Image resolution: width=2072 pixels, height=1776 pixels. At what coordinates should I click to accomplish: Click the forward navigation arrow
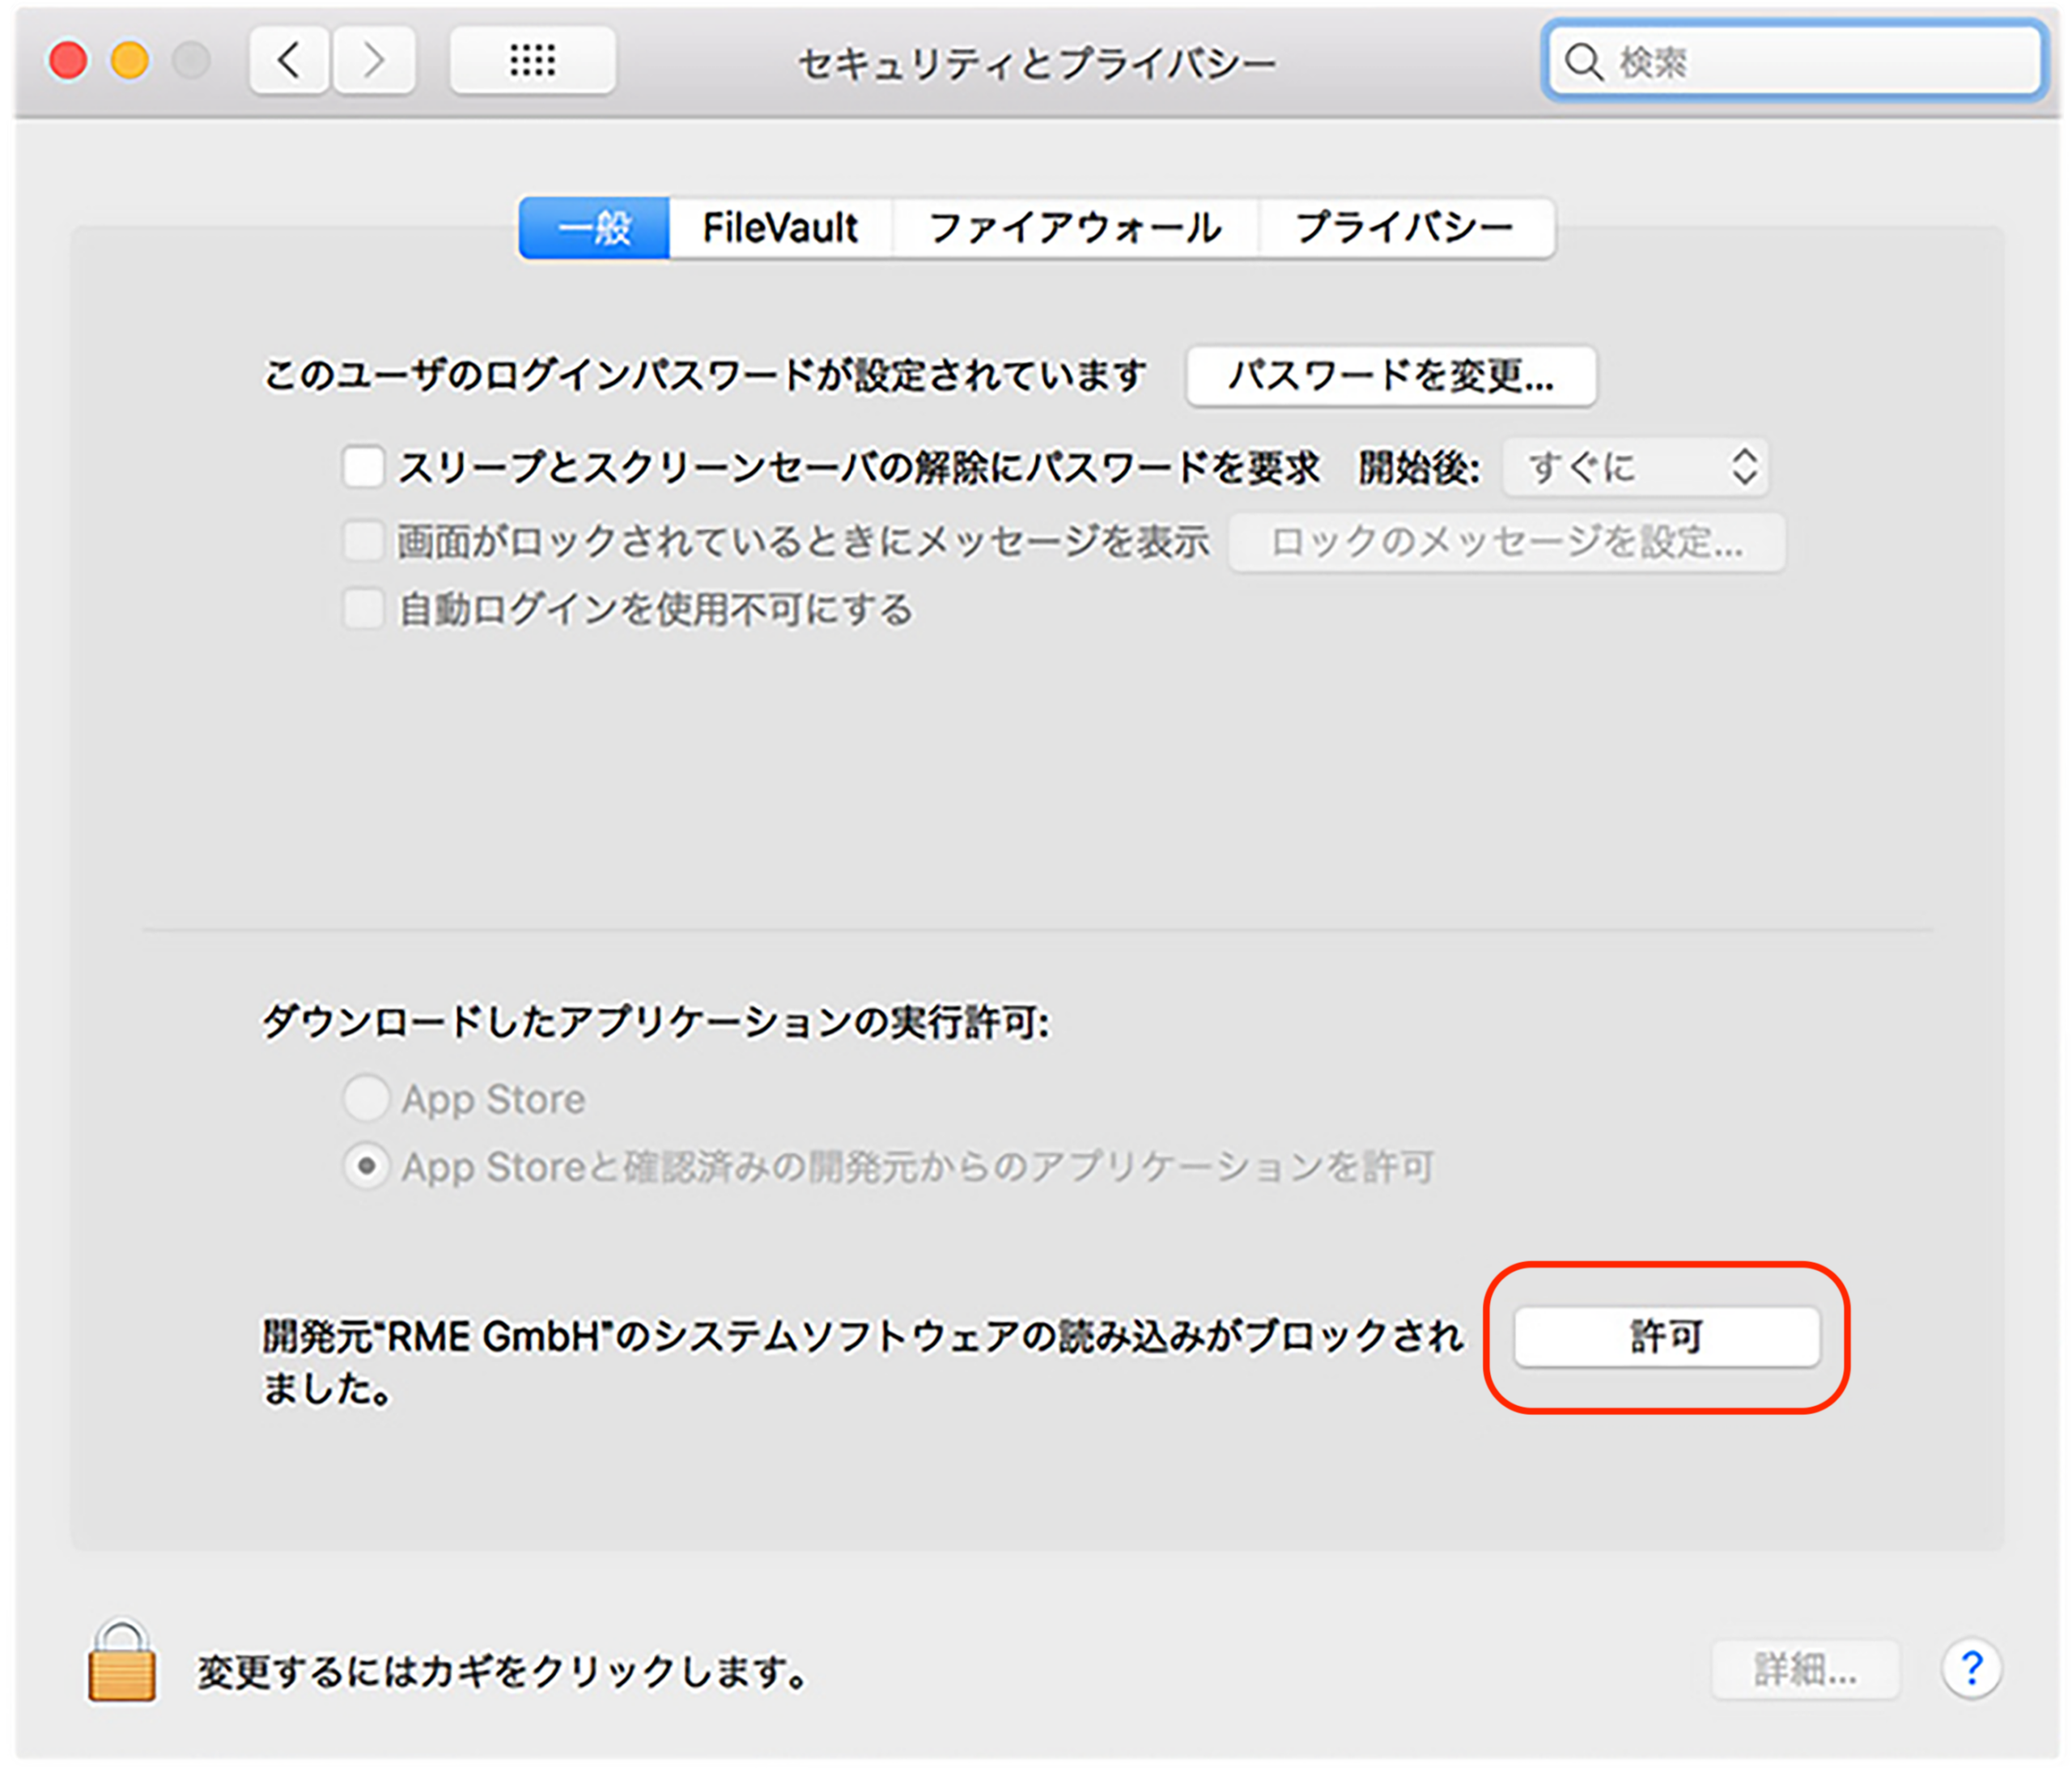coord(373,60)
